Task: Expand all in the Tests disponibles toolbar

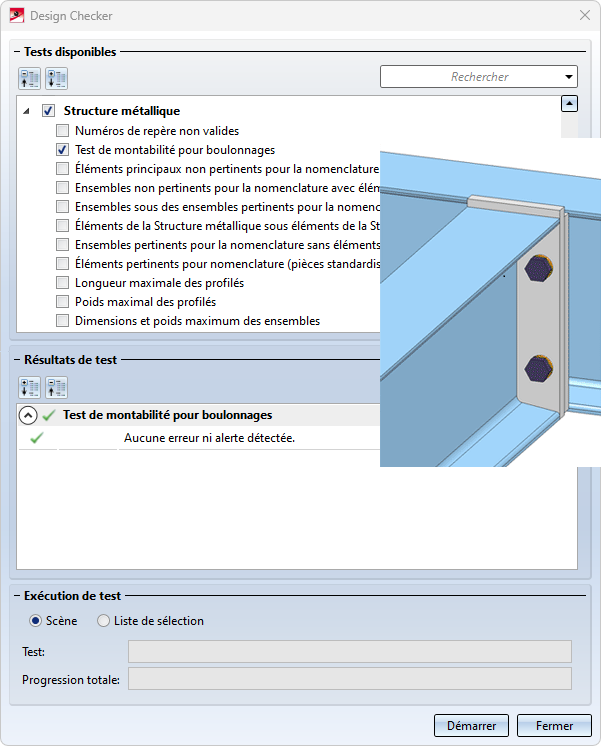Action: pyautogui.click(x=57, y=79)
